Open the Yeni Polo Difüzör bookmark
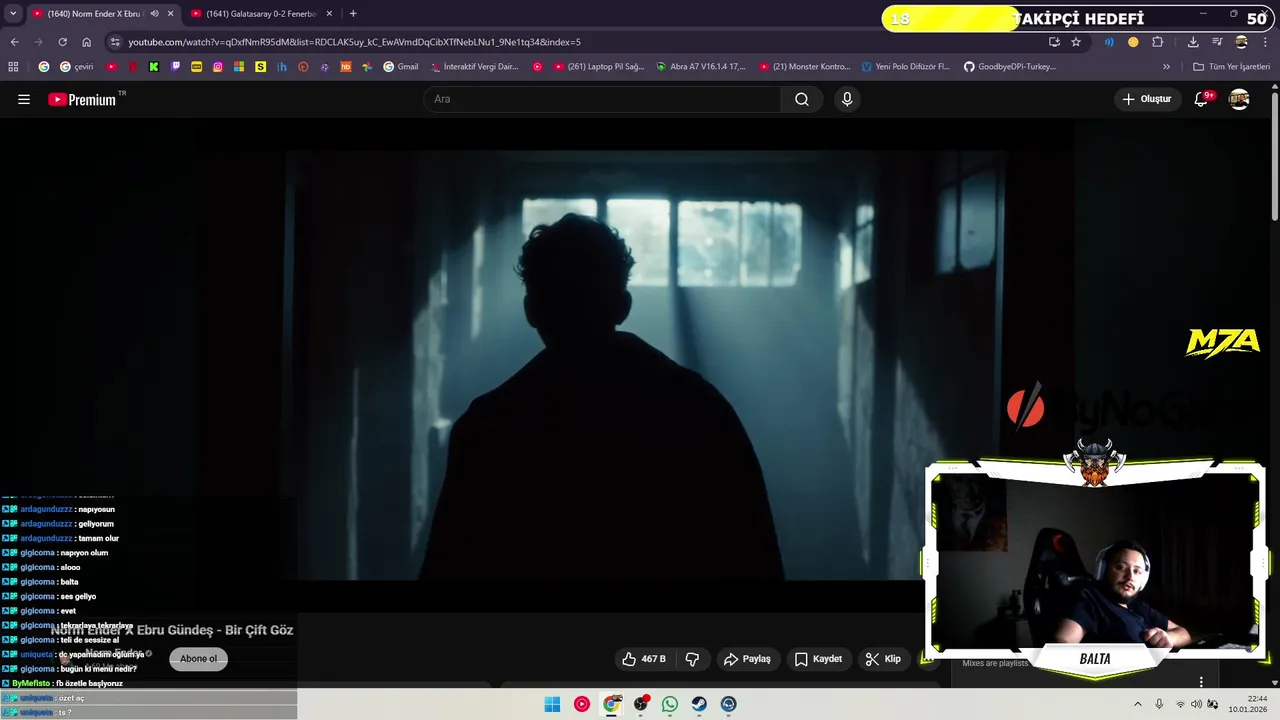This screenshot has width=1280, height=720. 906,67
